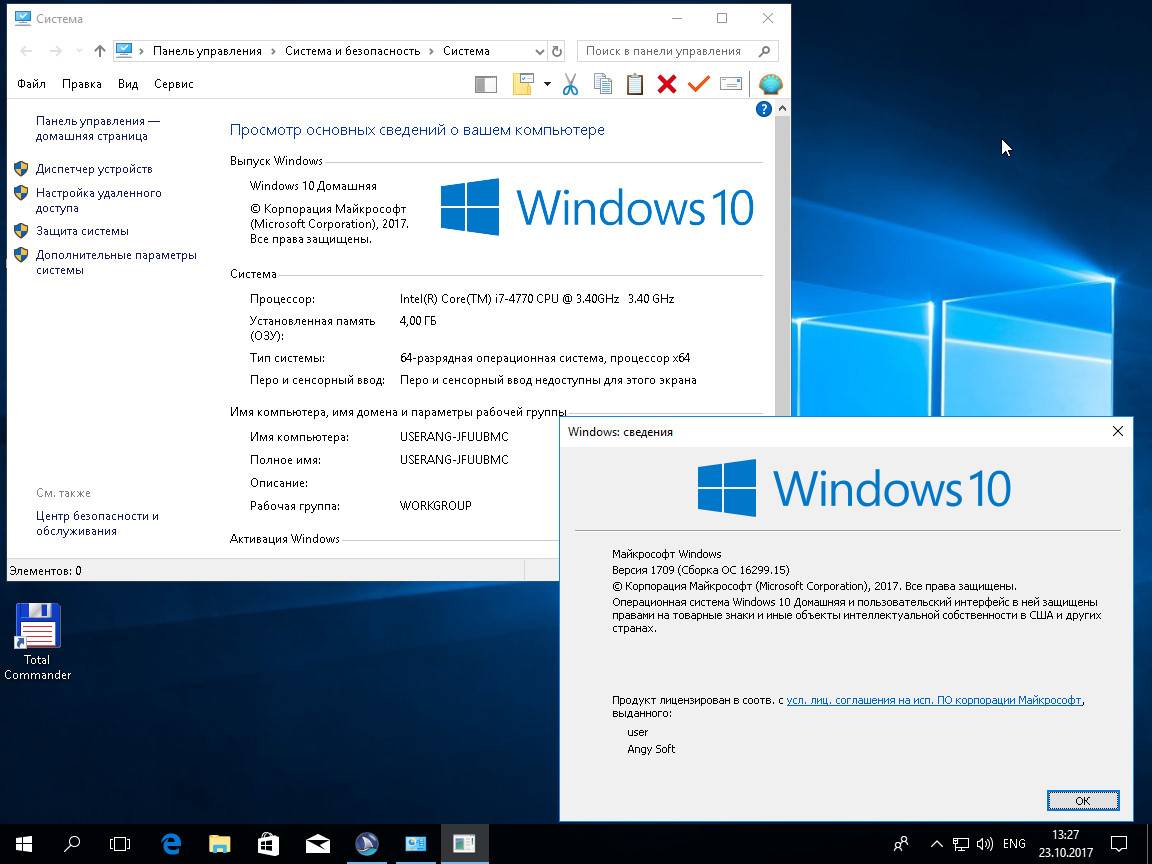Screen dimensions: 1152x864
Task: Open the dropdown arrow beside Folder Options icon
Action: [x=547, y=84]
